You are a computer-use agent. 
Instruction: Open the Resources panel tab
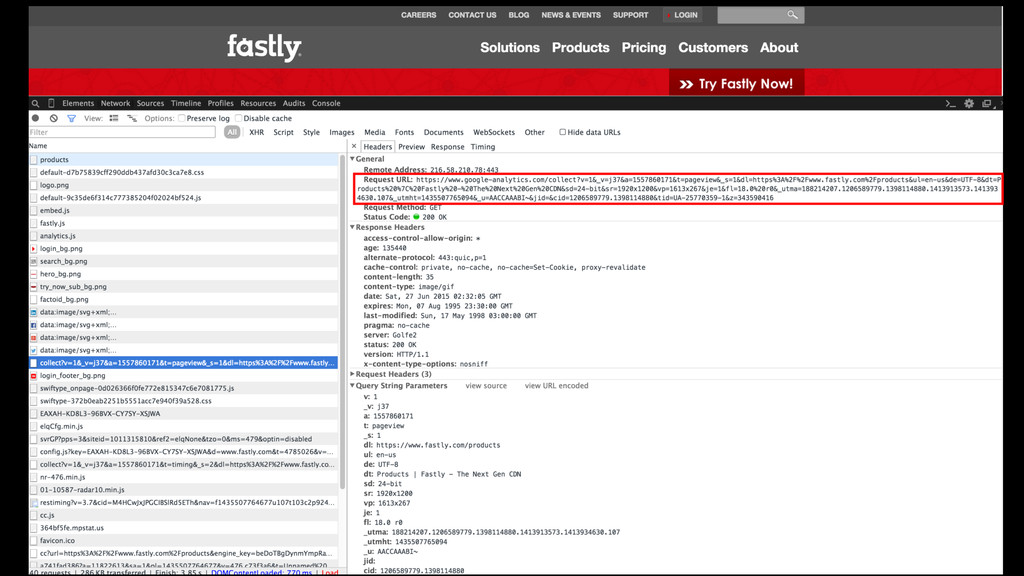click(x=258, y=103)
